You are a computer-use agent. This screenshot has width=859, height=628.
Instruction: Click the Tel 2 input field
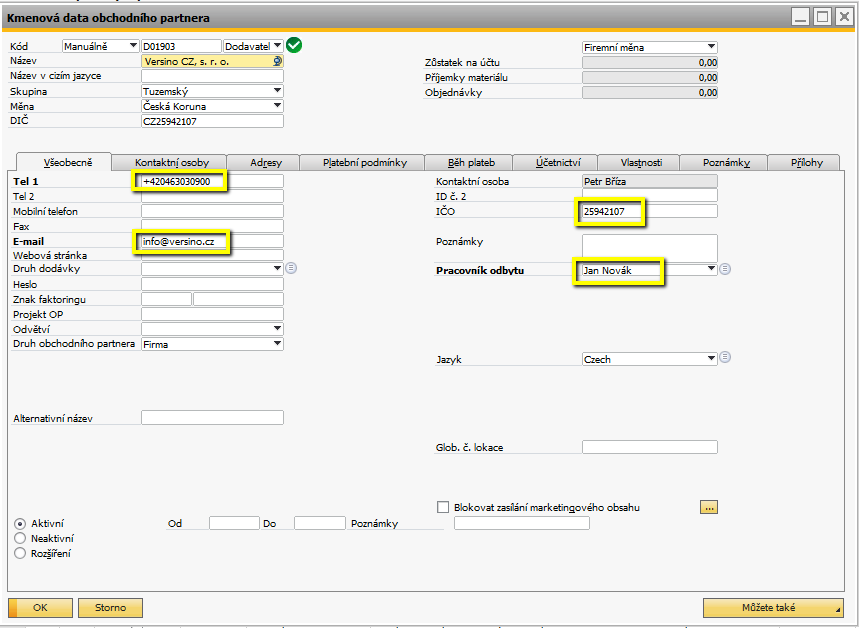[213, 196]
